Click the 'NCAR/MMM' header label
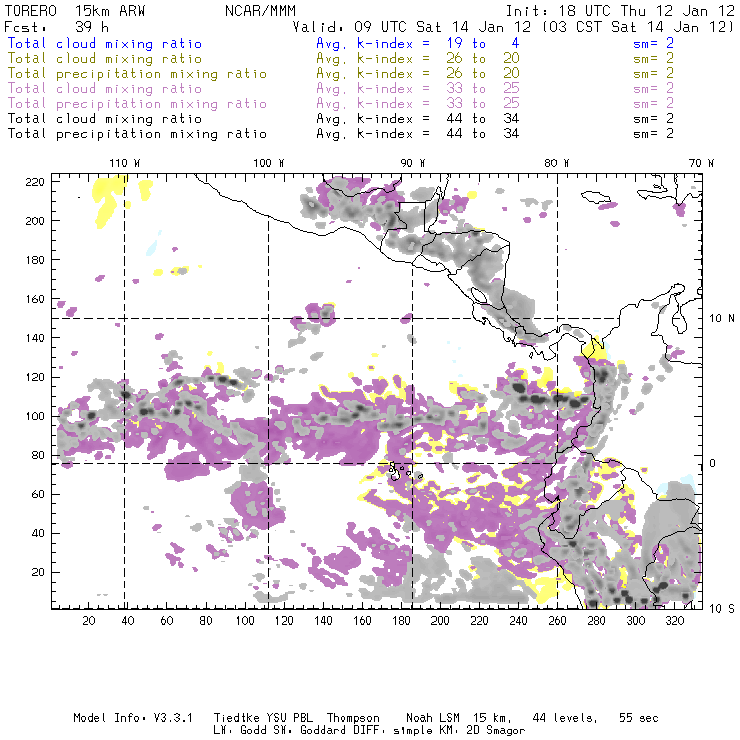The height and width of the screenshot is (740, 740). (x=261, y=11)
